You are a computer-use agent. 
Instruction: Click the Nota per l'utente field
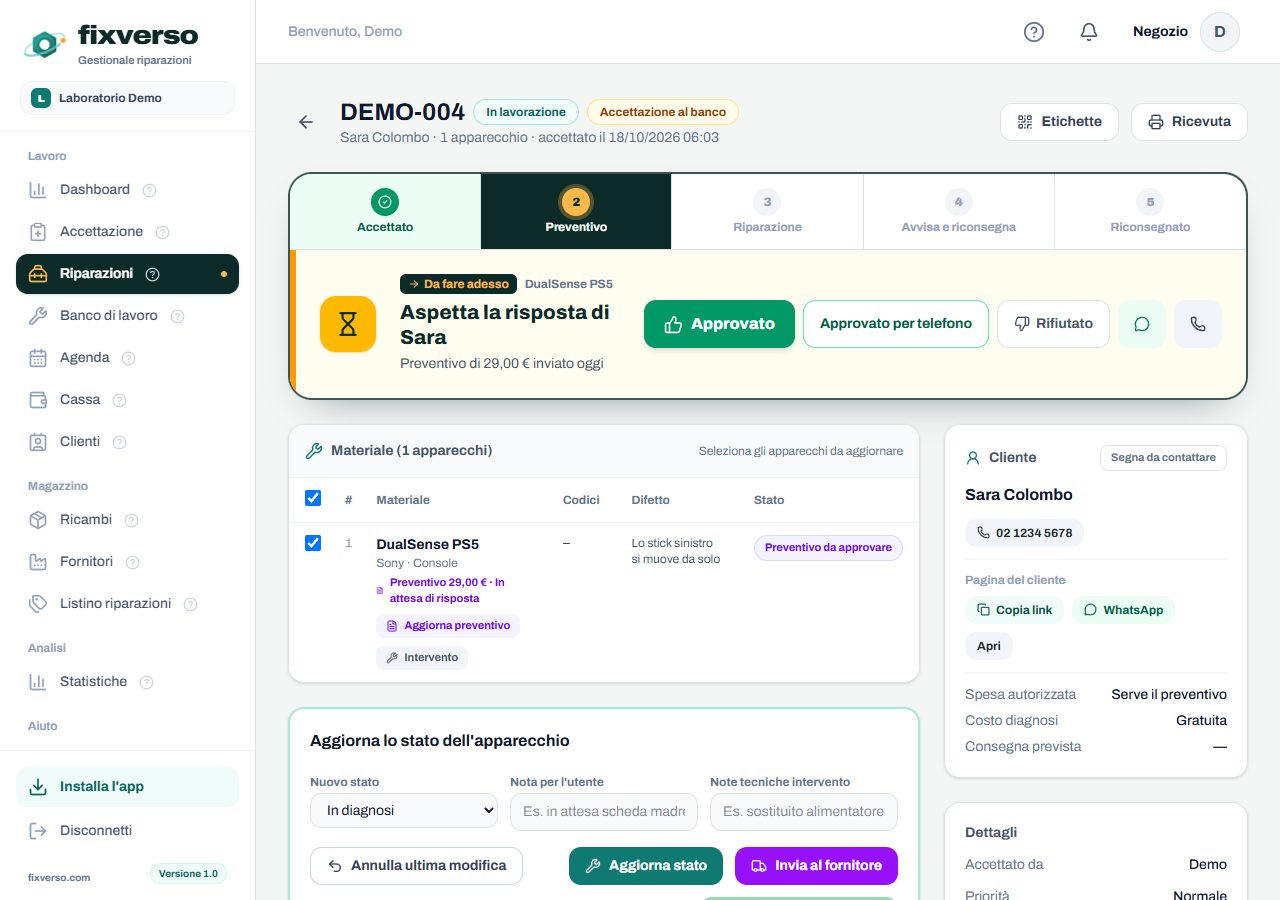click(x=604, y=812)
